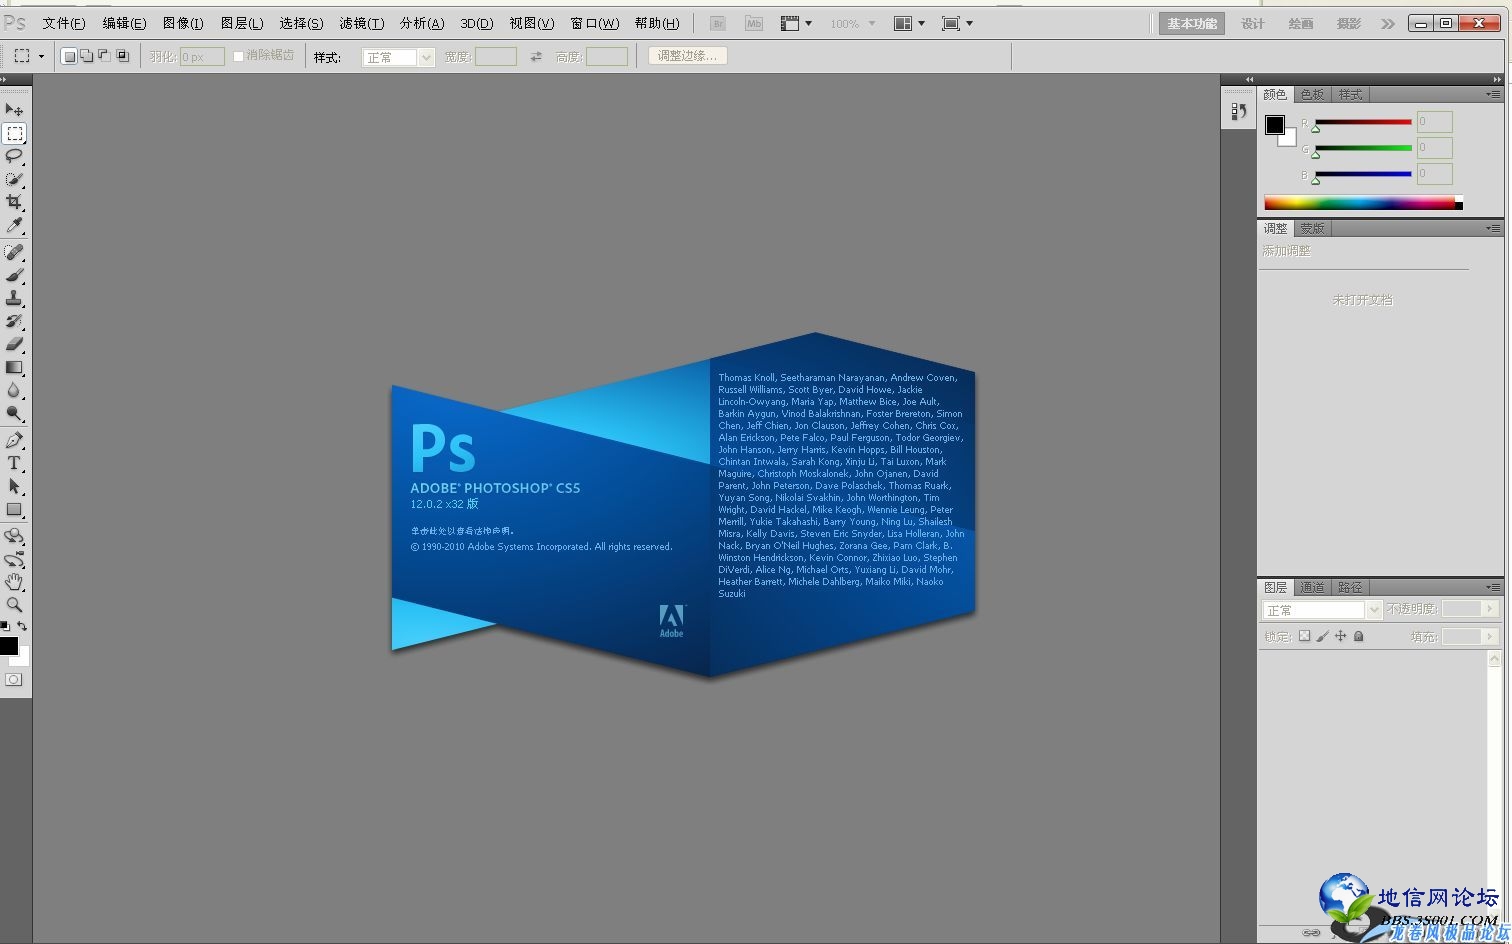Image resolution: width=1512 pixels, height=944 pixels.
Task: Swap width and height values
Action: pyautogui.click(x=536, y=57)
